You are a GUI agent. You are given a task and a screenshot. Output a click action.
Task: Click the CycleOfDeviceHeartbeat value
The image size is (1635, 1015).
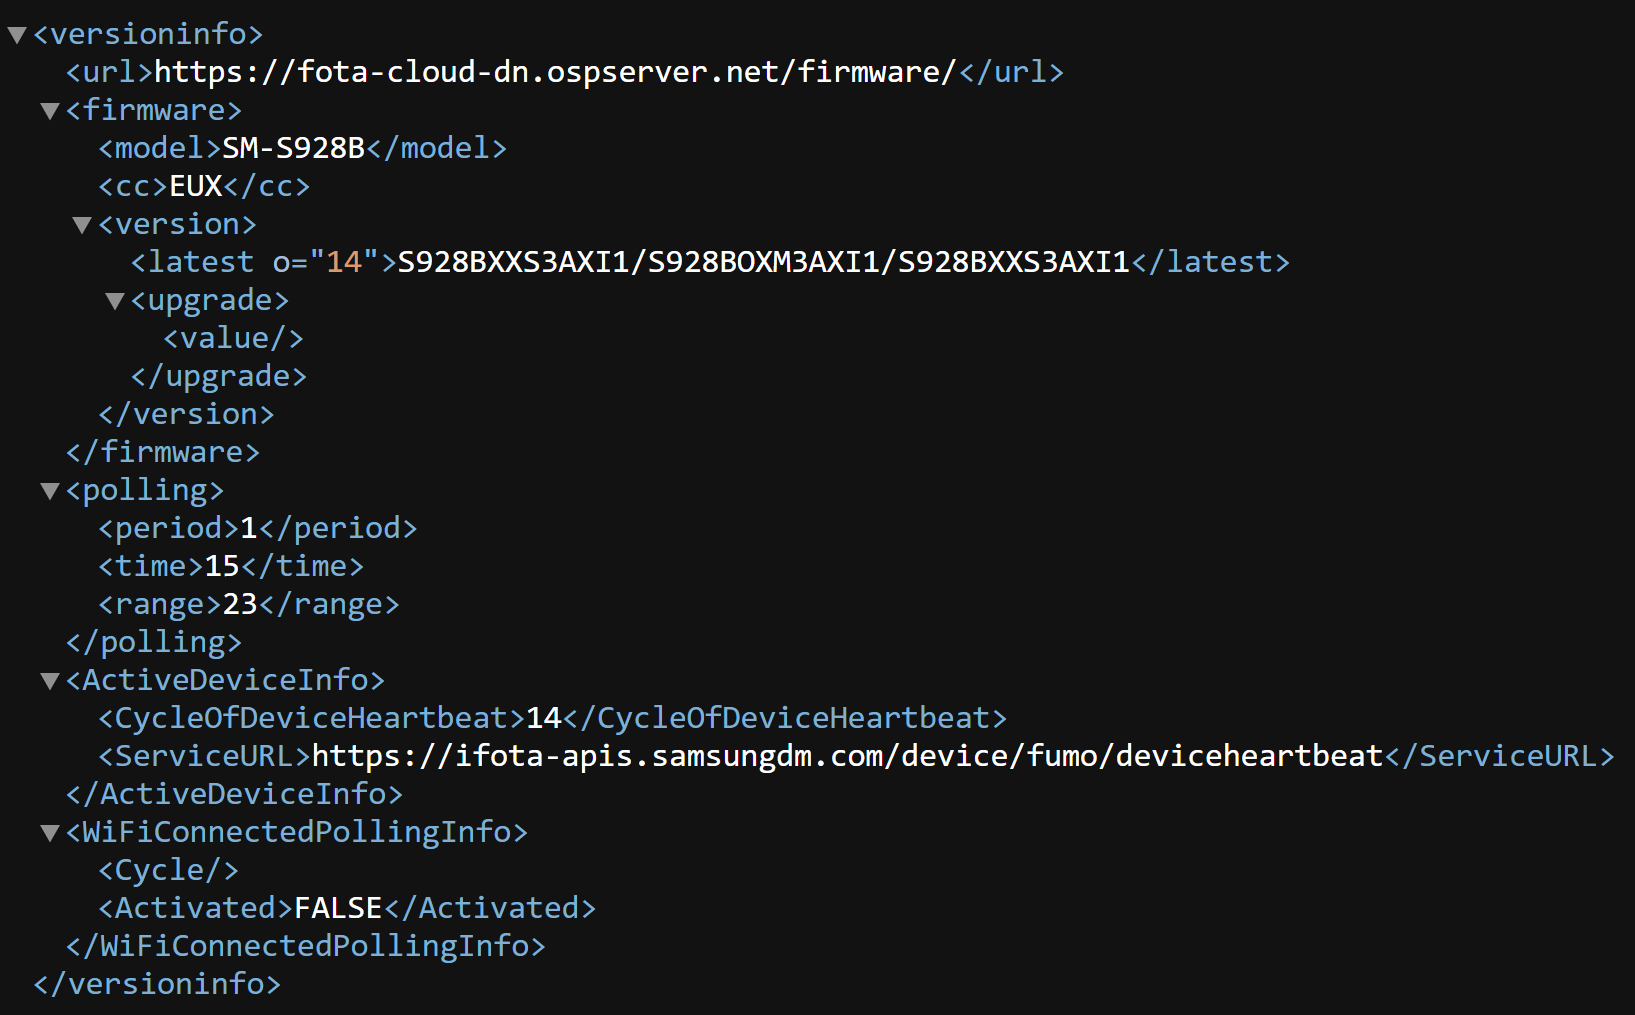[544, 718]
